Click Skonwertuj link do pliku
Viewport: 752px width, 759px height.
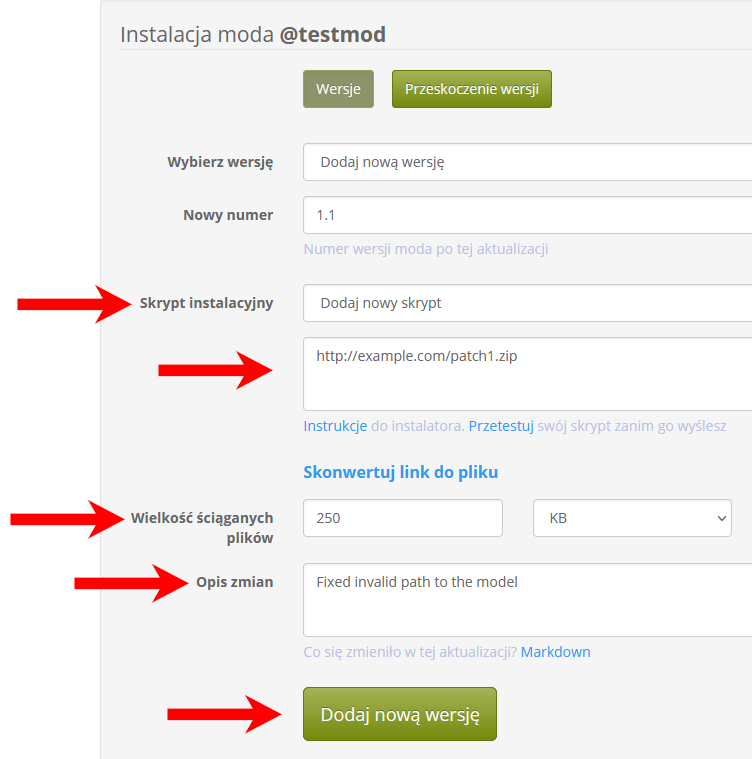[x=401, y=472]
